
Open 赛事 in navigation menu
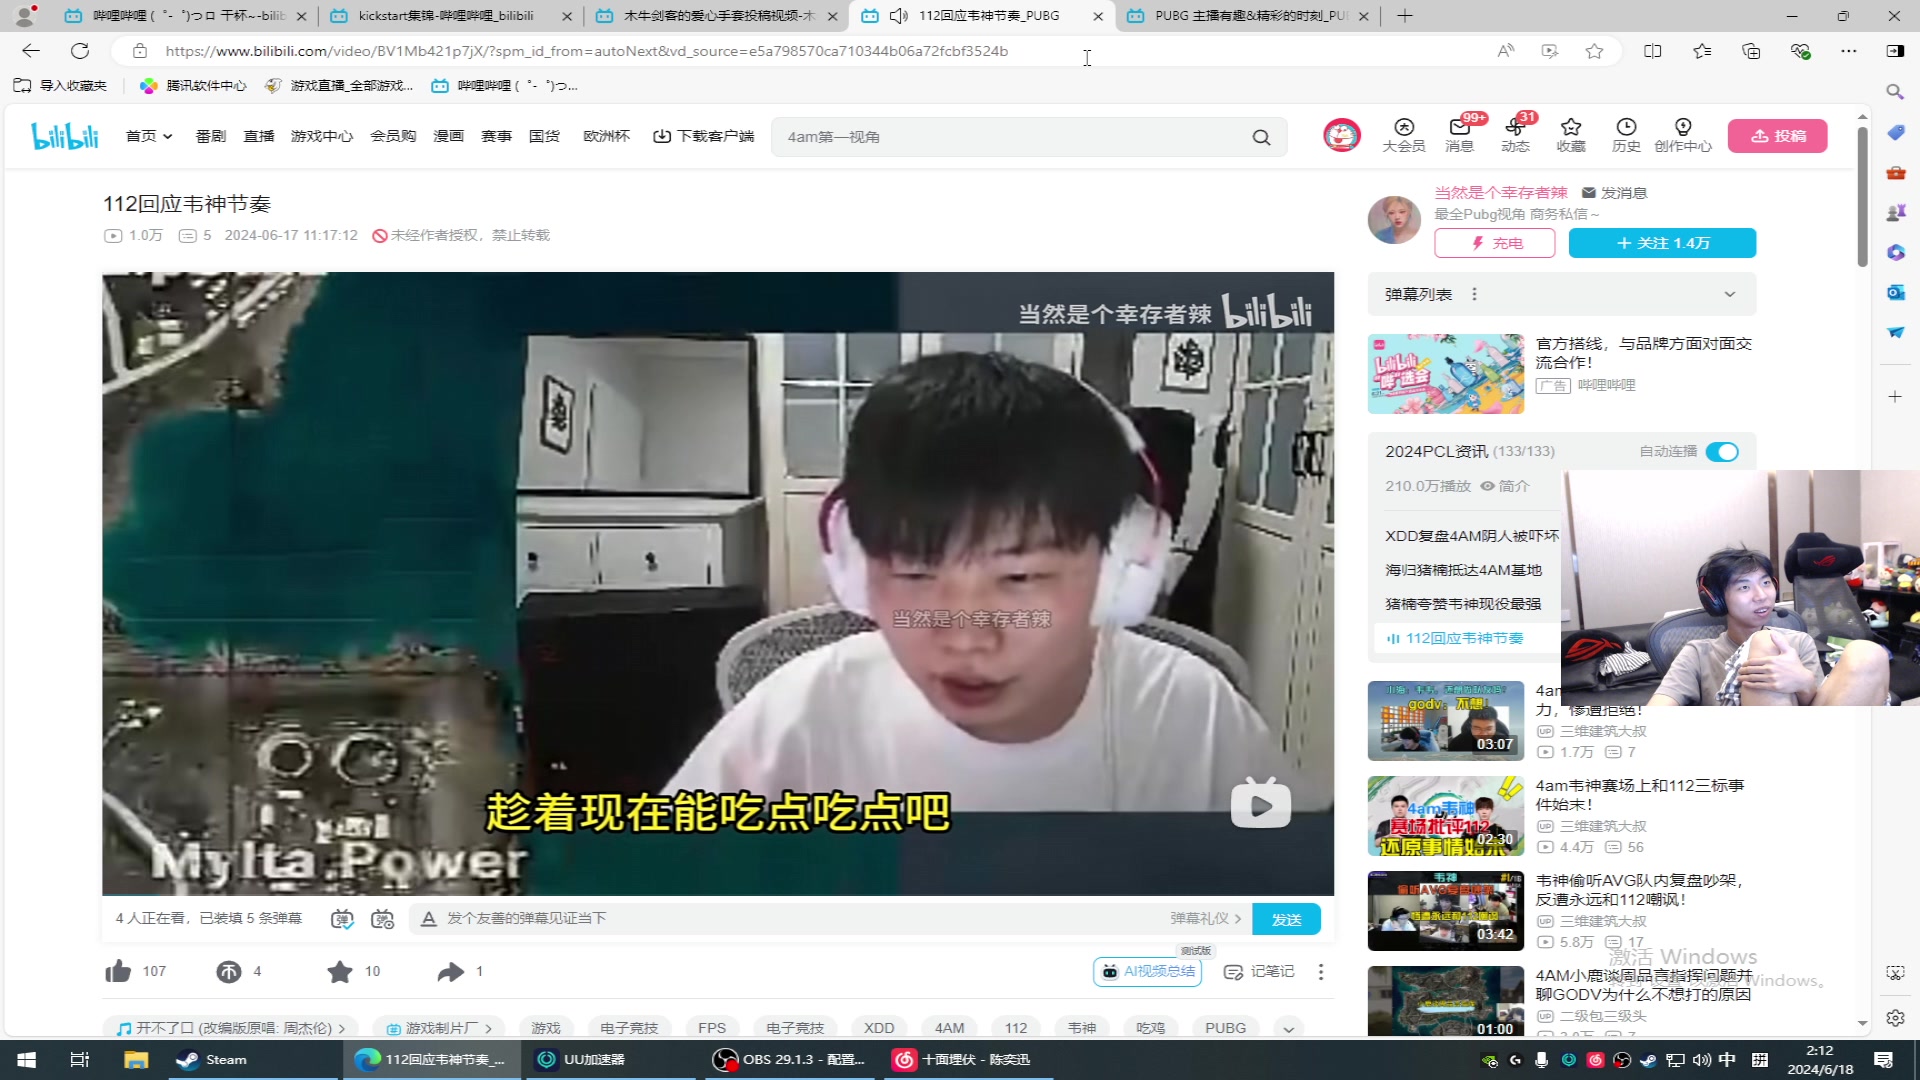click(496, 136)
